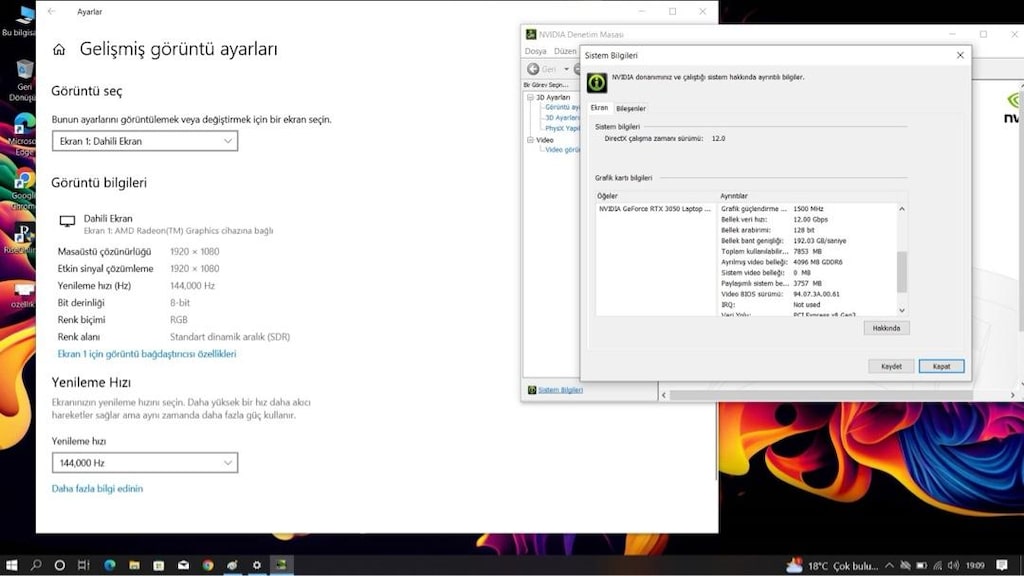Click the green info icon in Sistem Bilgileri

pos(596,83)
